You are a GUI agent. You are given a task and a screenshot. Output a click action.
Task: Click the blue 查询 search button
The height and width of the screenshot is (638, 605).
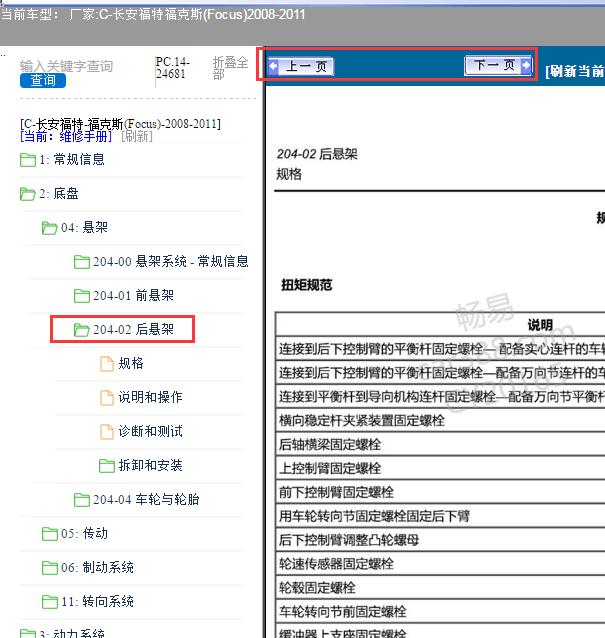click(x=43, y=81)
